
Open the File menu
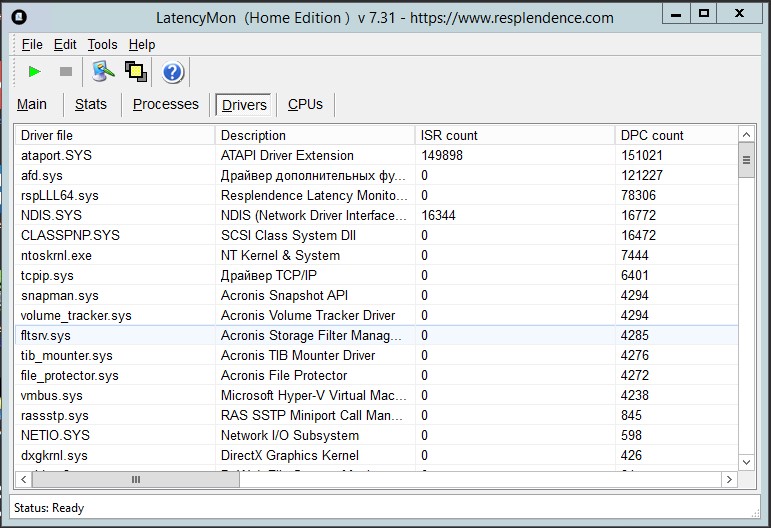(32, 45)
